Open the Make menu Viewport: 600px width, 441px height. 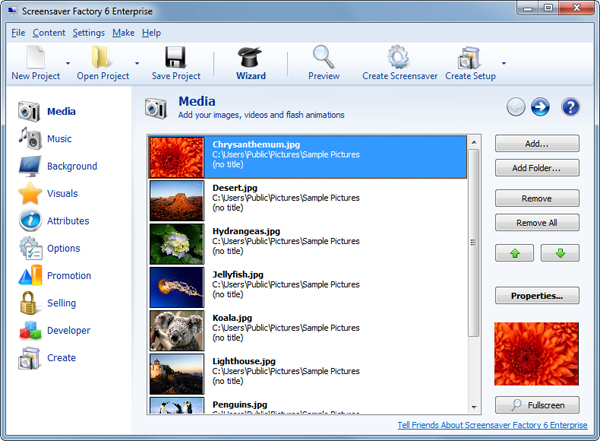click(x=123, y=33)
